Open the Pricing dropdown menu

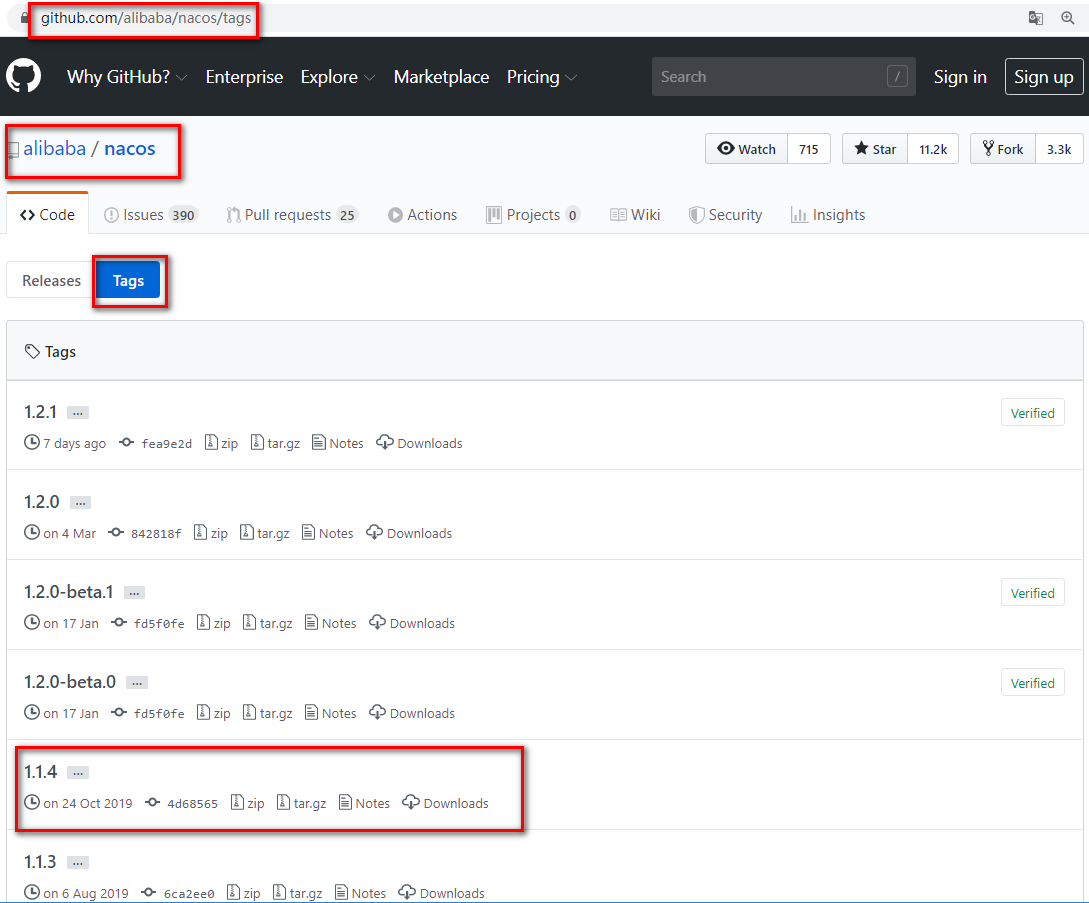click(542, 76)
